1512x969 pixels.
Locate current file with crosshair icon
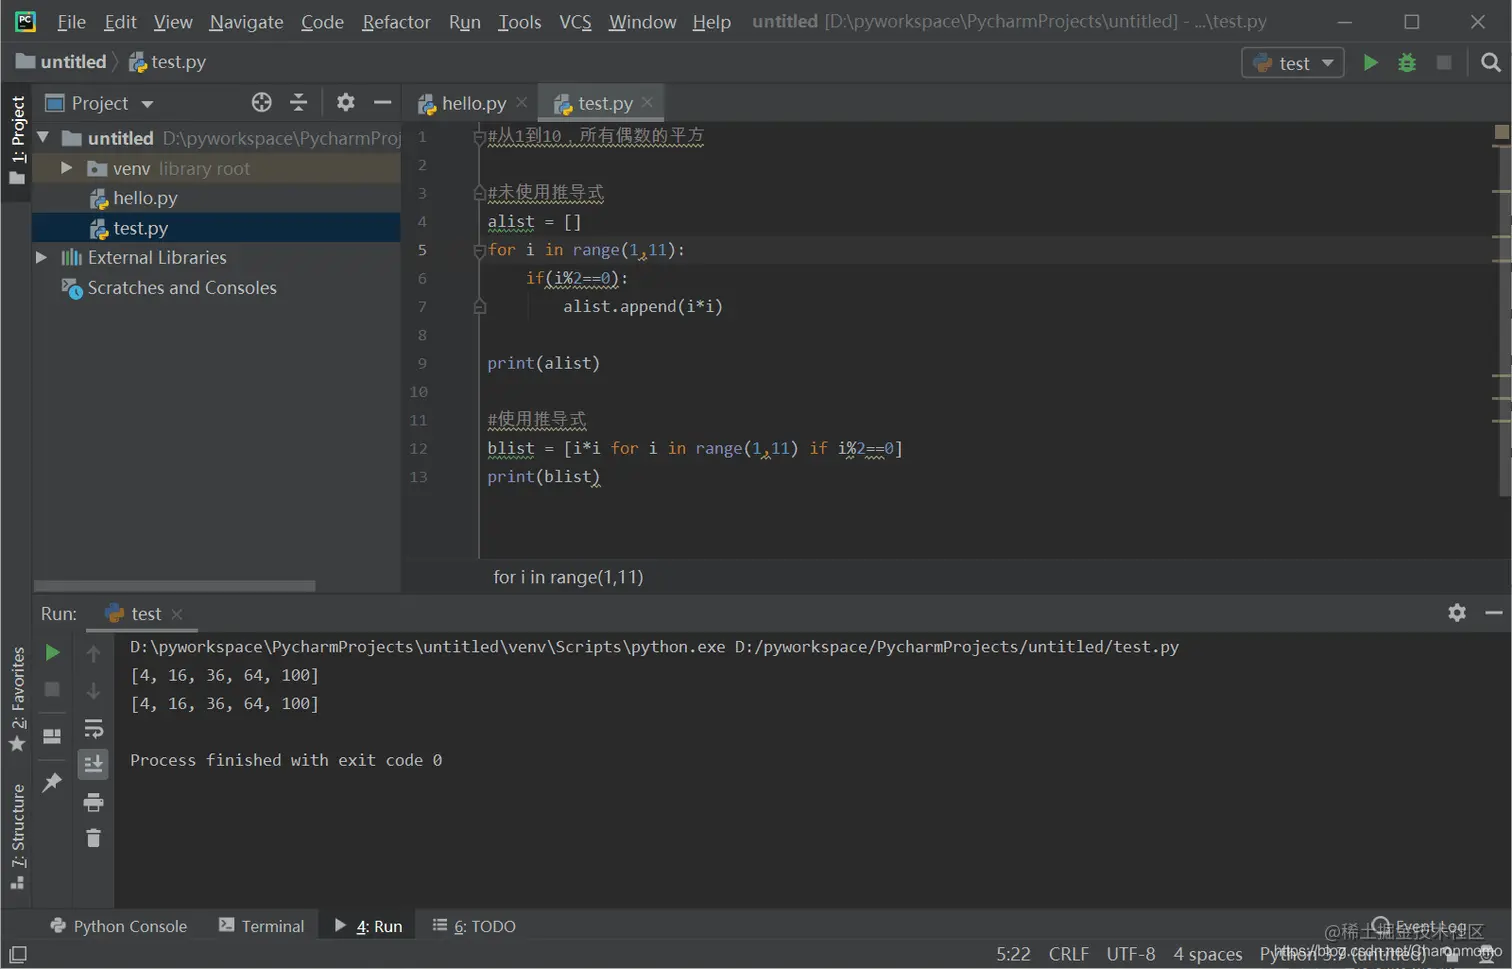(x=261, y=102)
